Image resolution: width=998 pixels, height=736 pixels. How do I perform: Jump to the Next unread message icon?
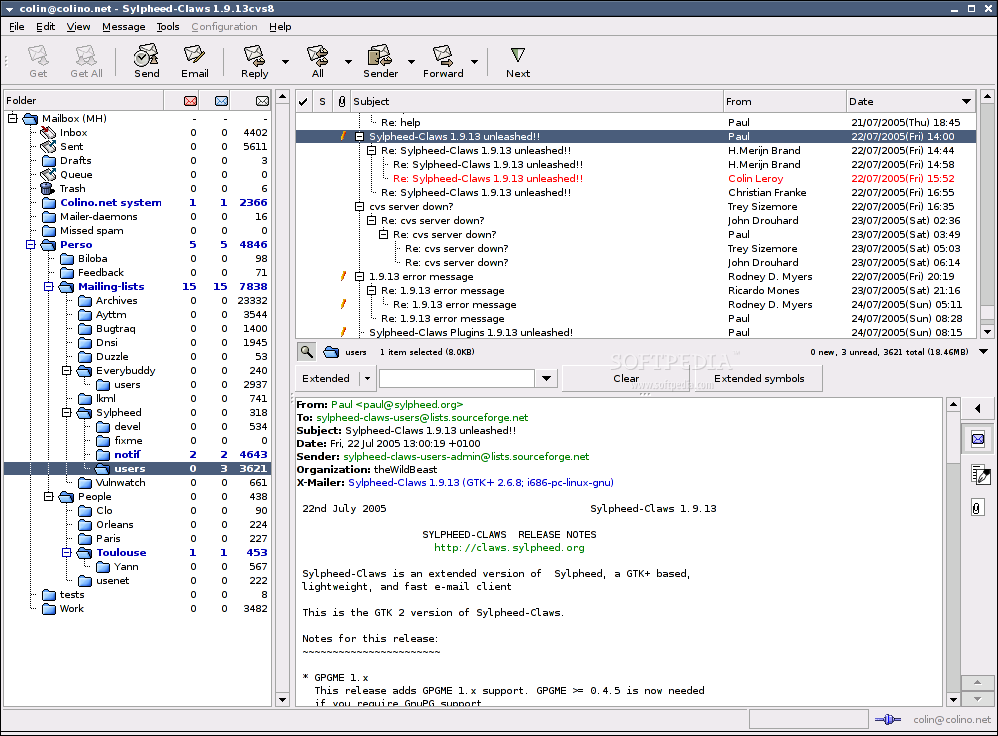(x=517, y=60)
